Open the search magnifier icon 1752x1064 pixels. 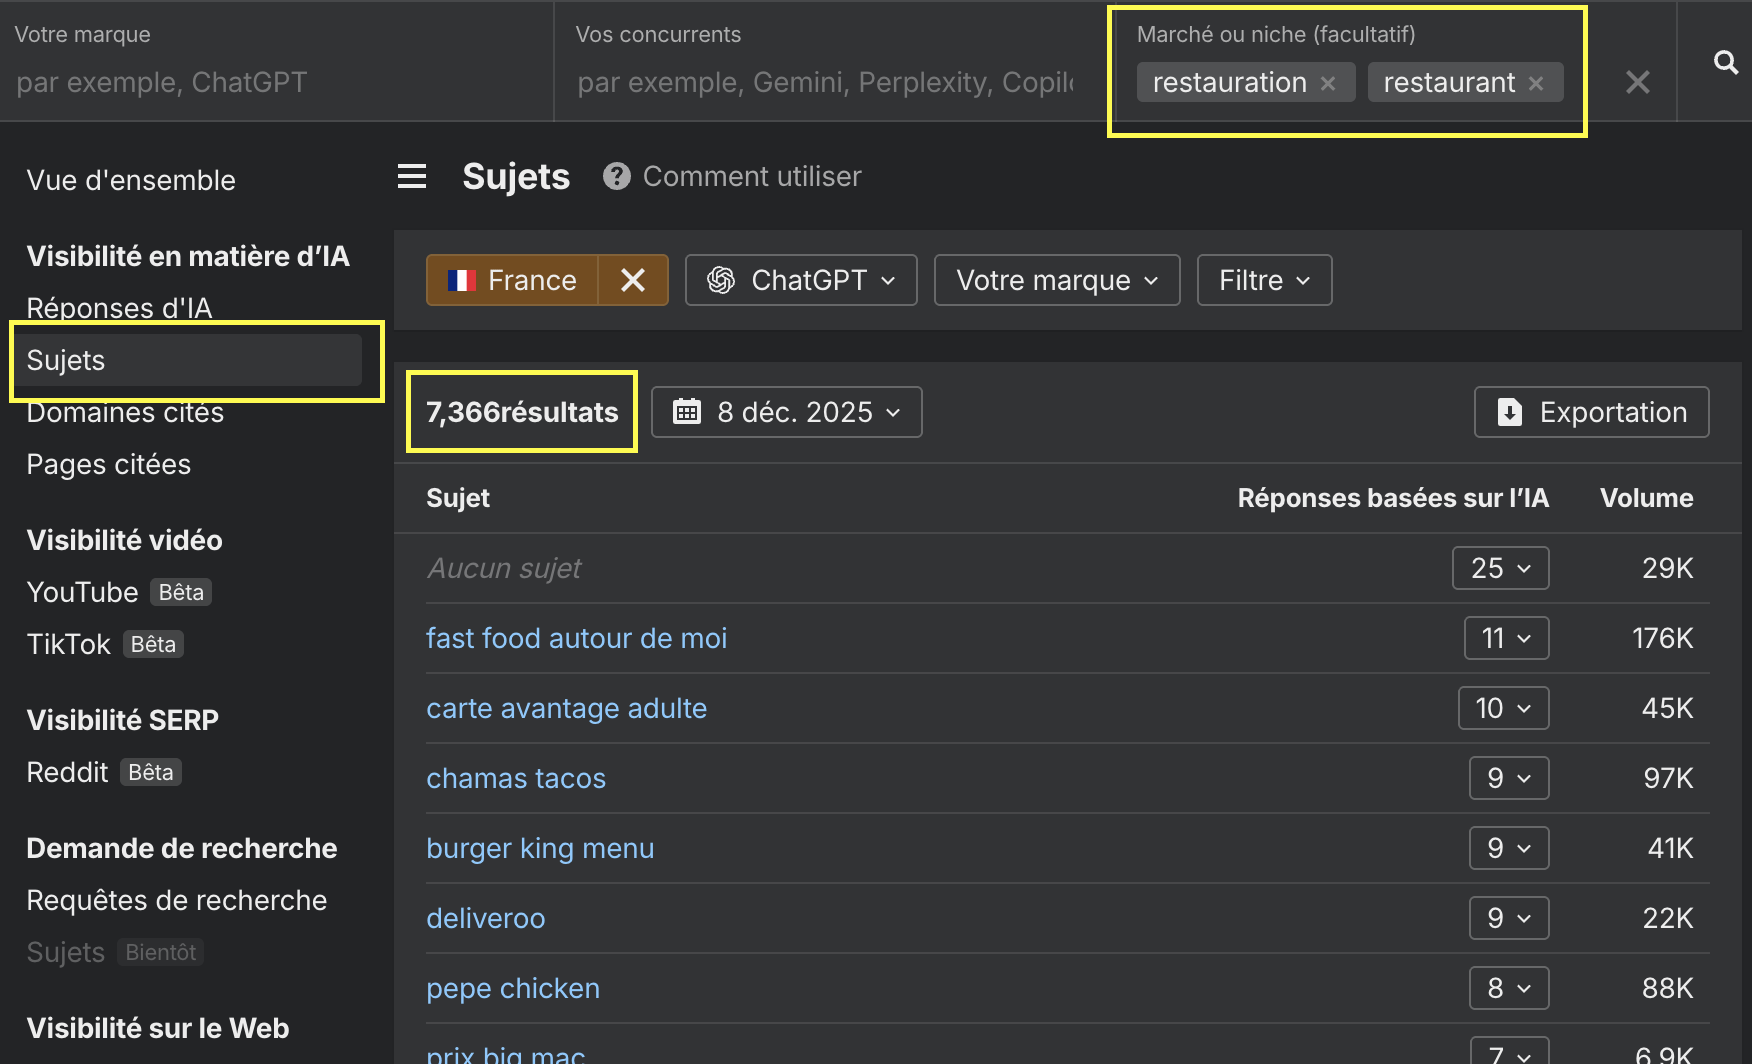[x=1726, y=62]
